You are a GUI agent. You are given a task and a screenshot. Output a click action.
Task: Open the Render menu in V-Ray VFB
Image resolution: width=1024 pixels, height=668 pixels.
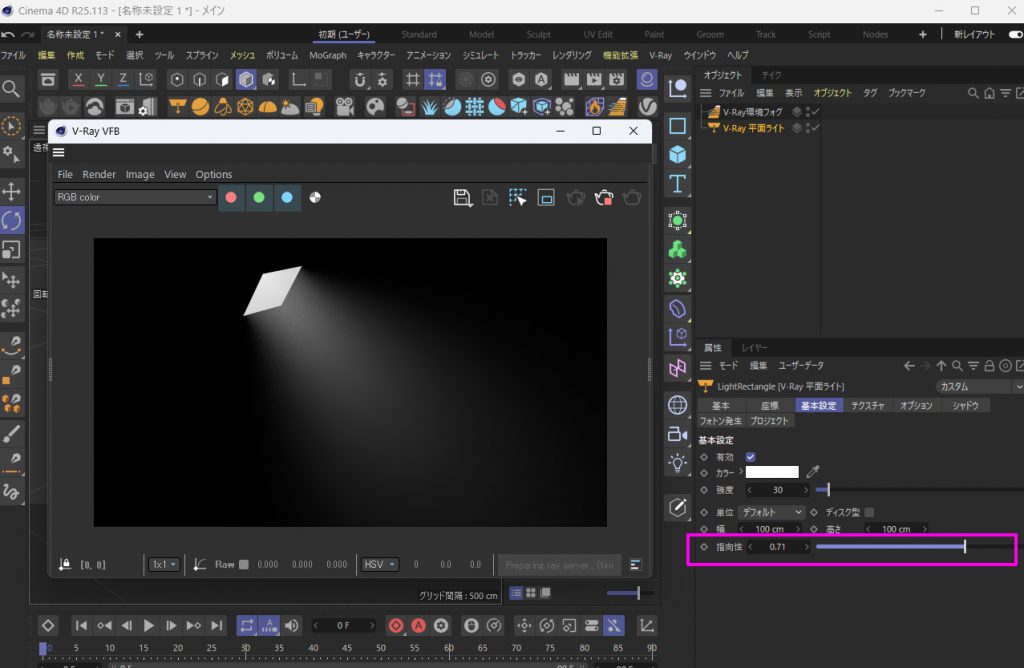(99, 174)
